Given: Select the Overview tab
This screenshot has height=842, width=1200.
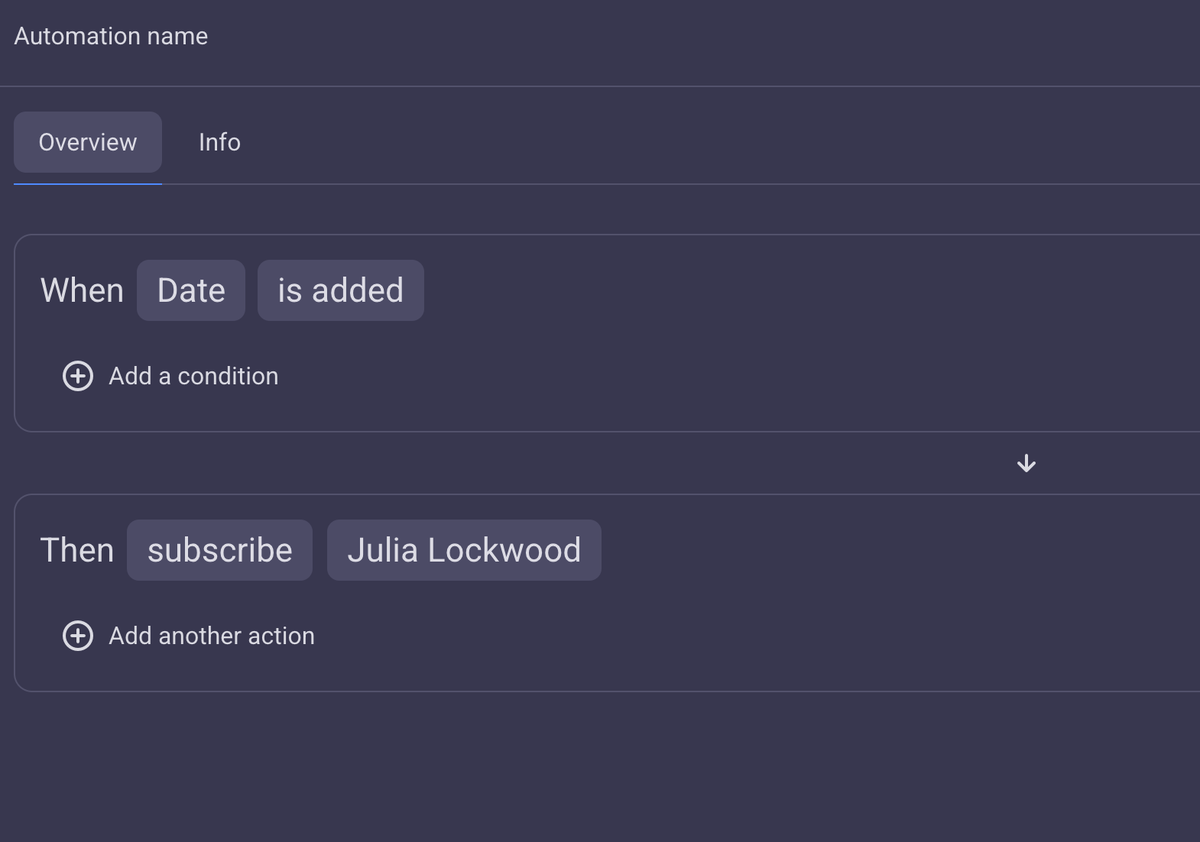Looking at the screenshot, I should (x=88, y=142).
